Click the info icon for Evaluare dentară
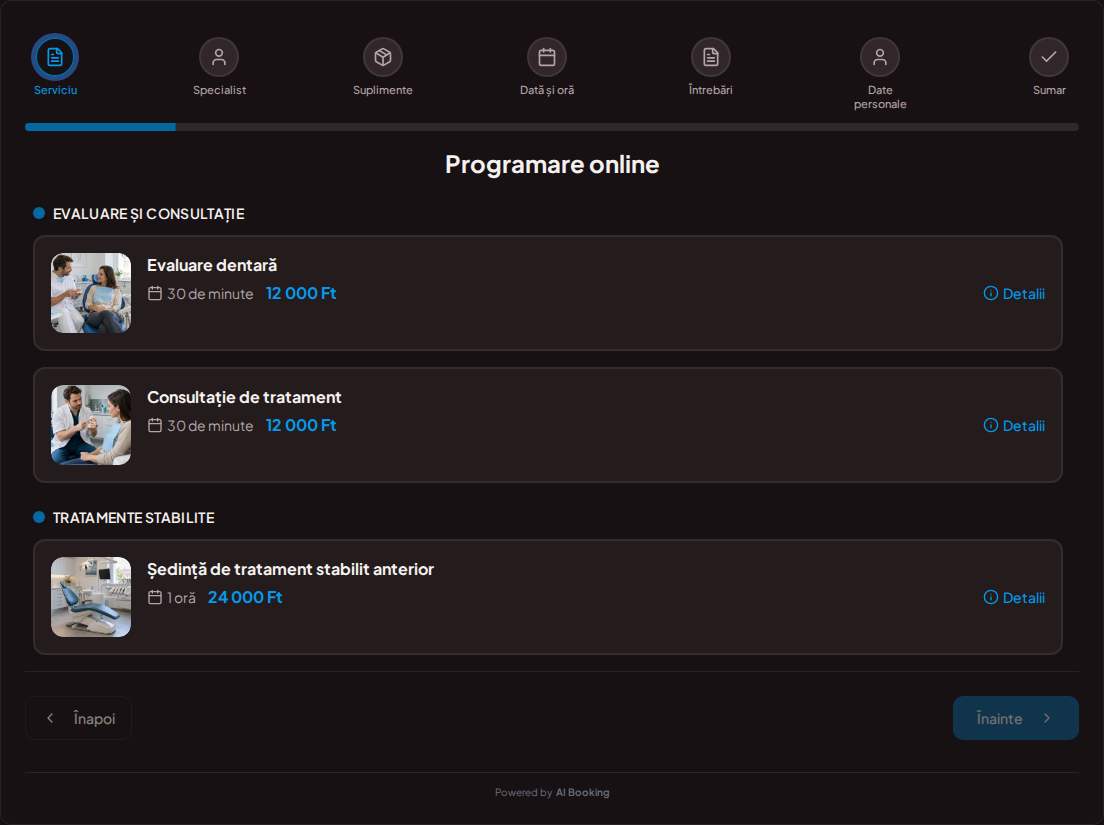Screen dimensions: 1104x825 tap(991, 294)
